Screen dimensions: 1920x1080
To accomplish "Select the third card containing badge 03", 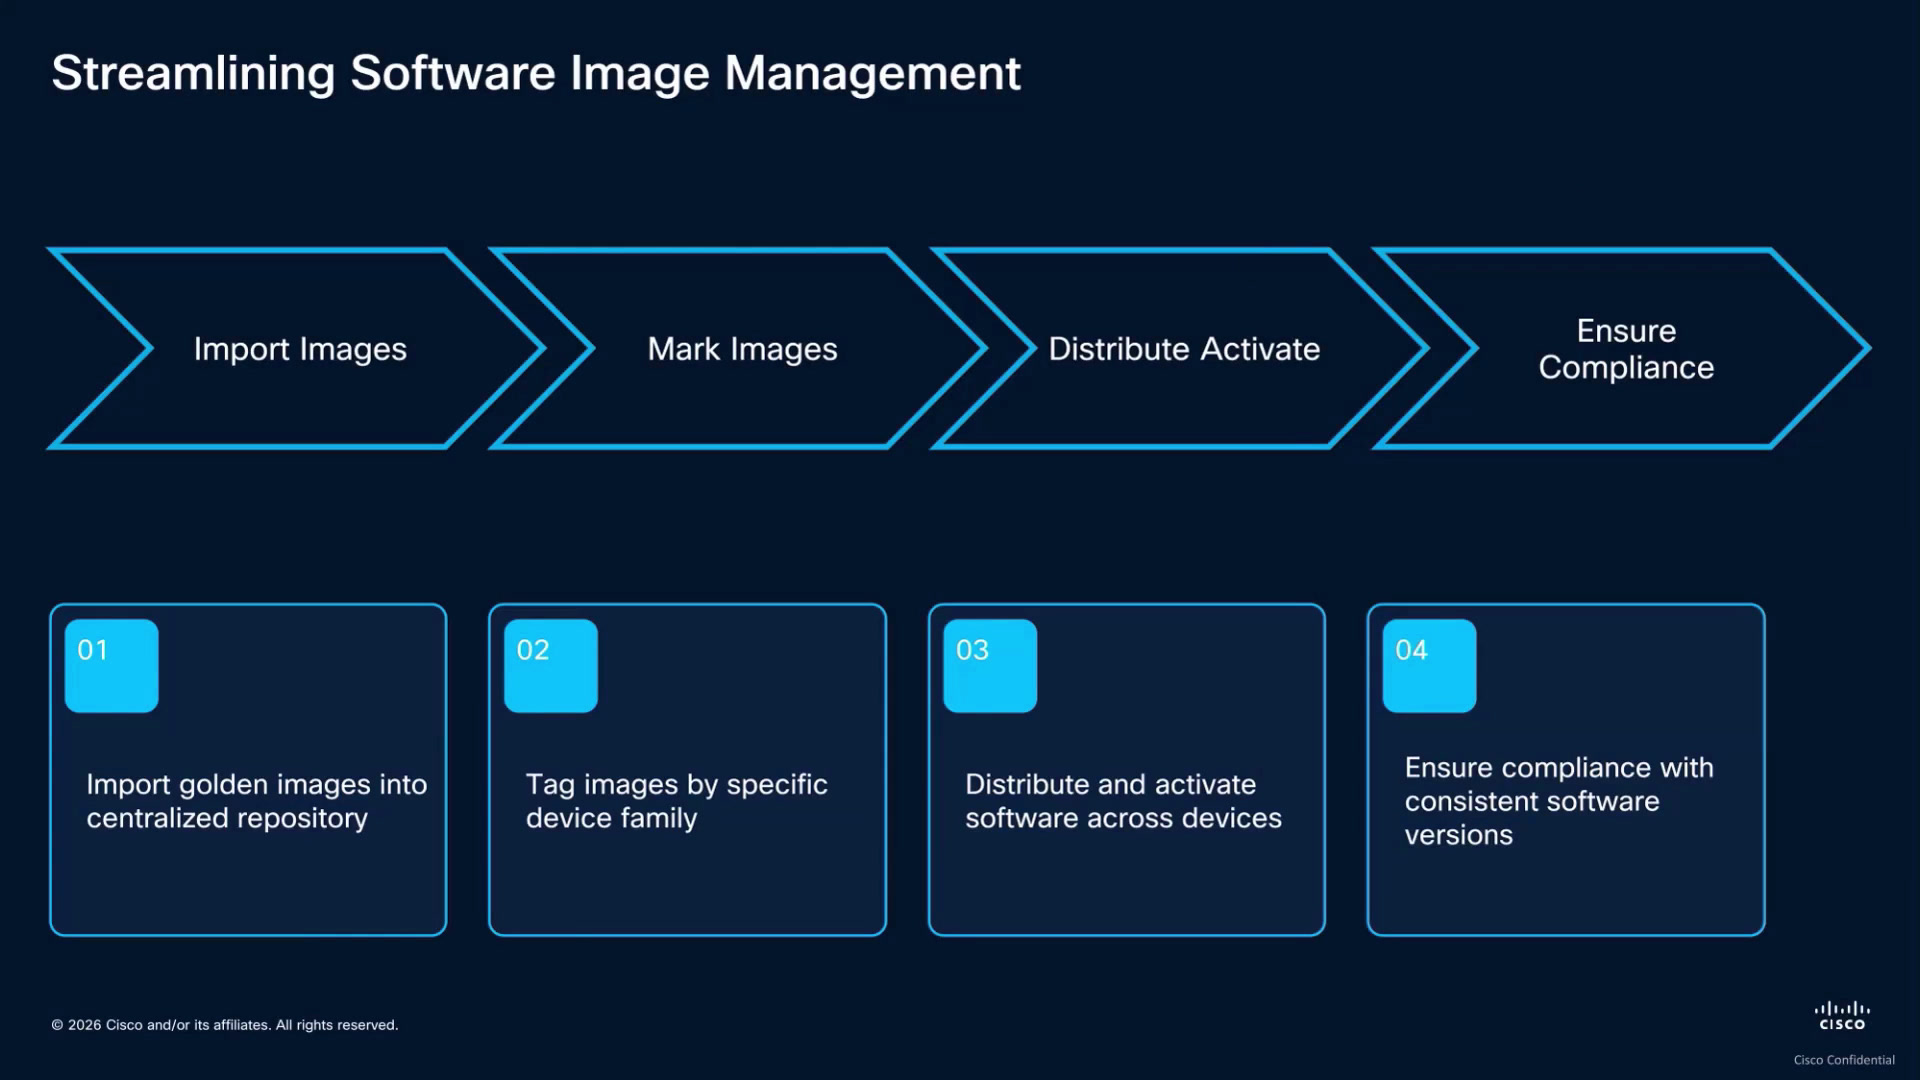I will click(1127, 770).
